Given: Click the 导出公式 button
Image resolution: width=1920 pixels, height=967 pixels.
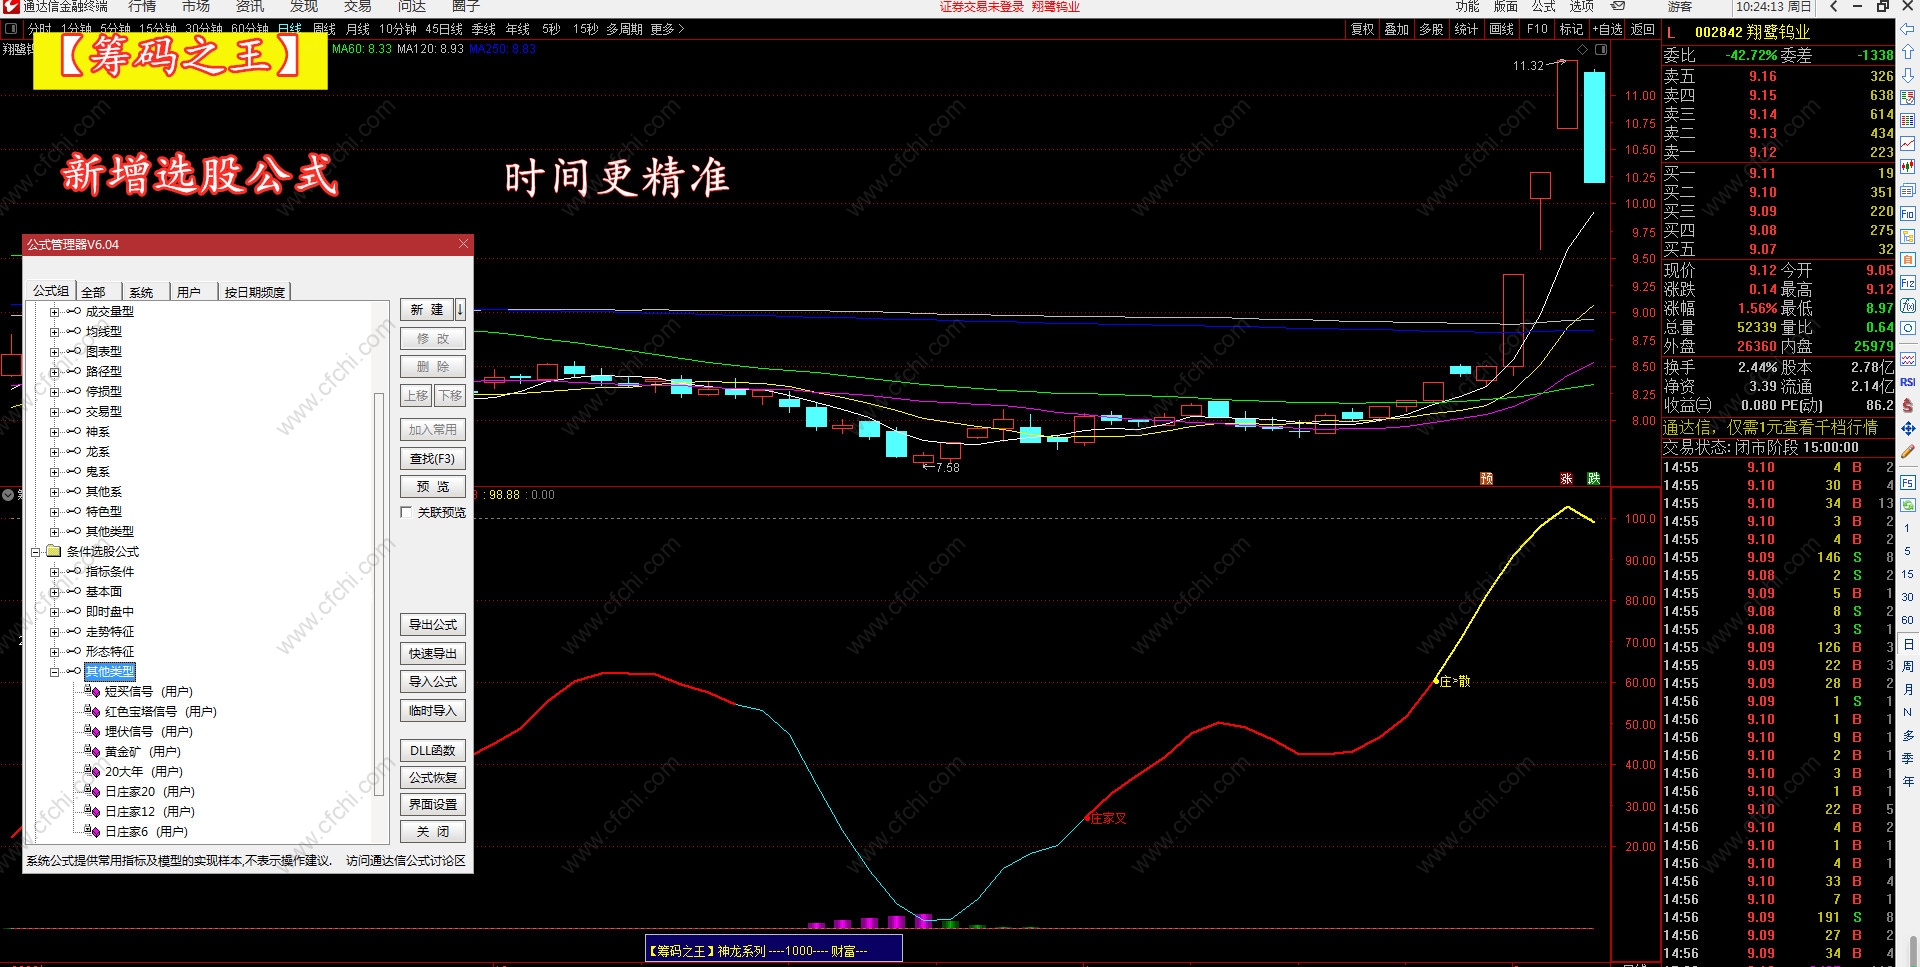Looking at the screenshot, I should coord(433,625).
